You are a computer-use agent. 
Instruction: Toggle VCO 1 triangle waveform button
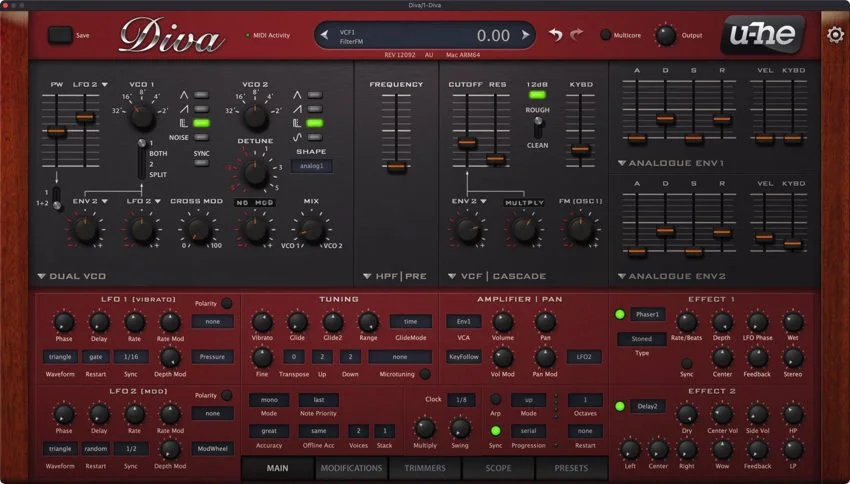click(201, 95)
